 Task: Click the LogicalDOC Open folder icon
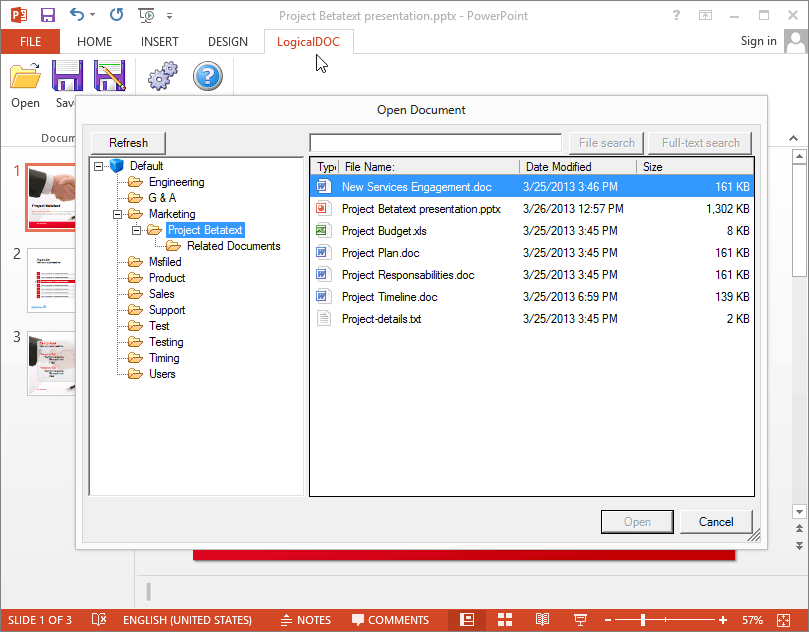click(x=25, y=76)
